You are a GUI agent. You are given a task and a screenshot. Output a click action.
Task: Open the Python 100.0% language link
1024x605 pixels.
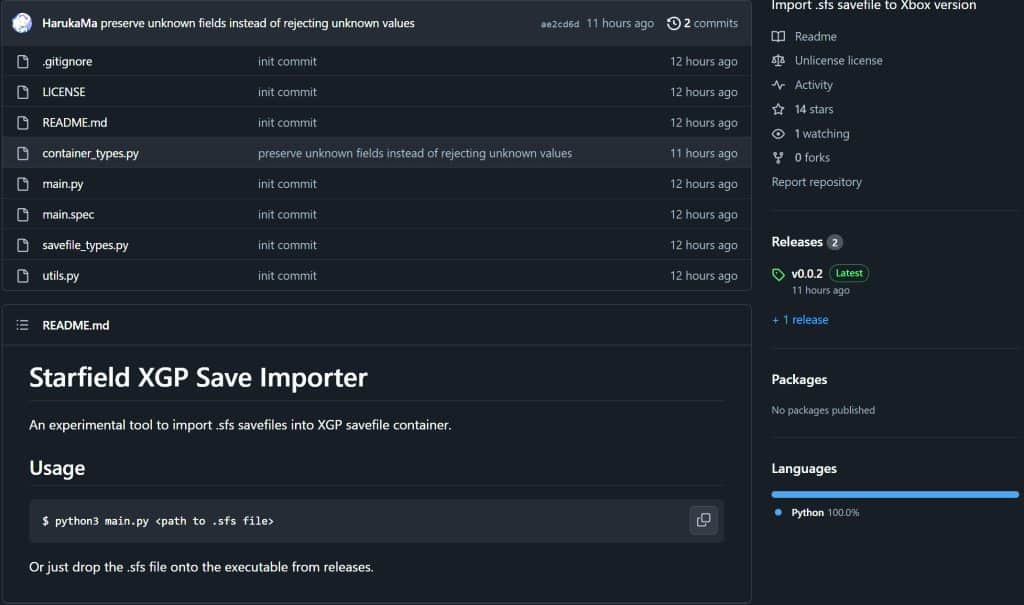pos(825,513)
